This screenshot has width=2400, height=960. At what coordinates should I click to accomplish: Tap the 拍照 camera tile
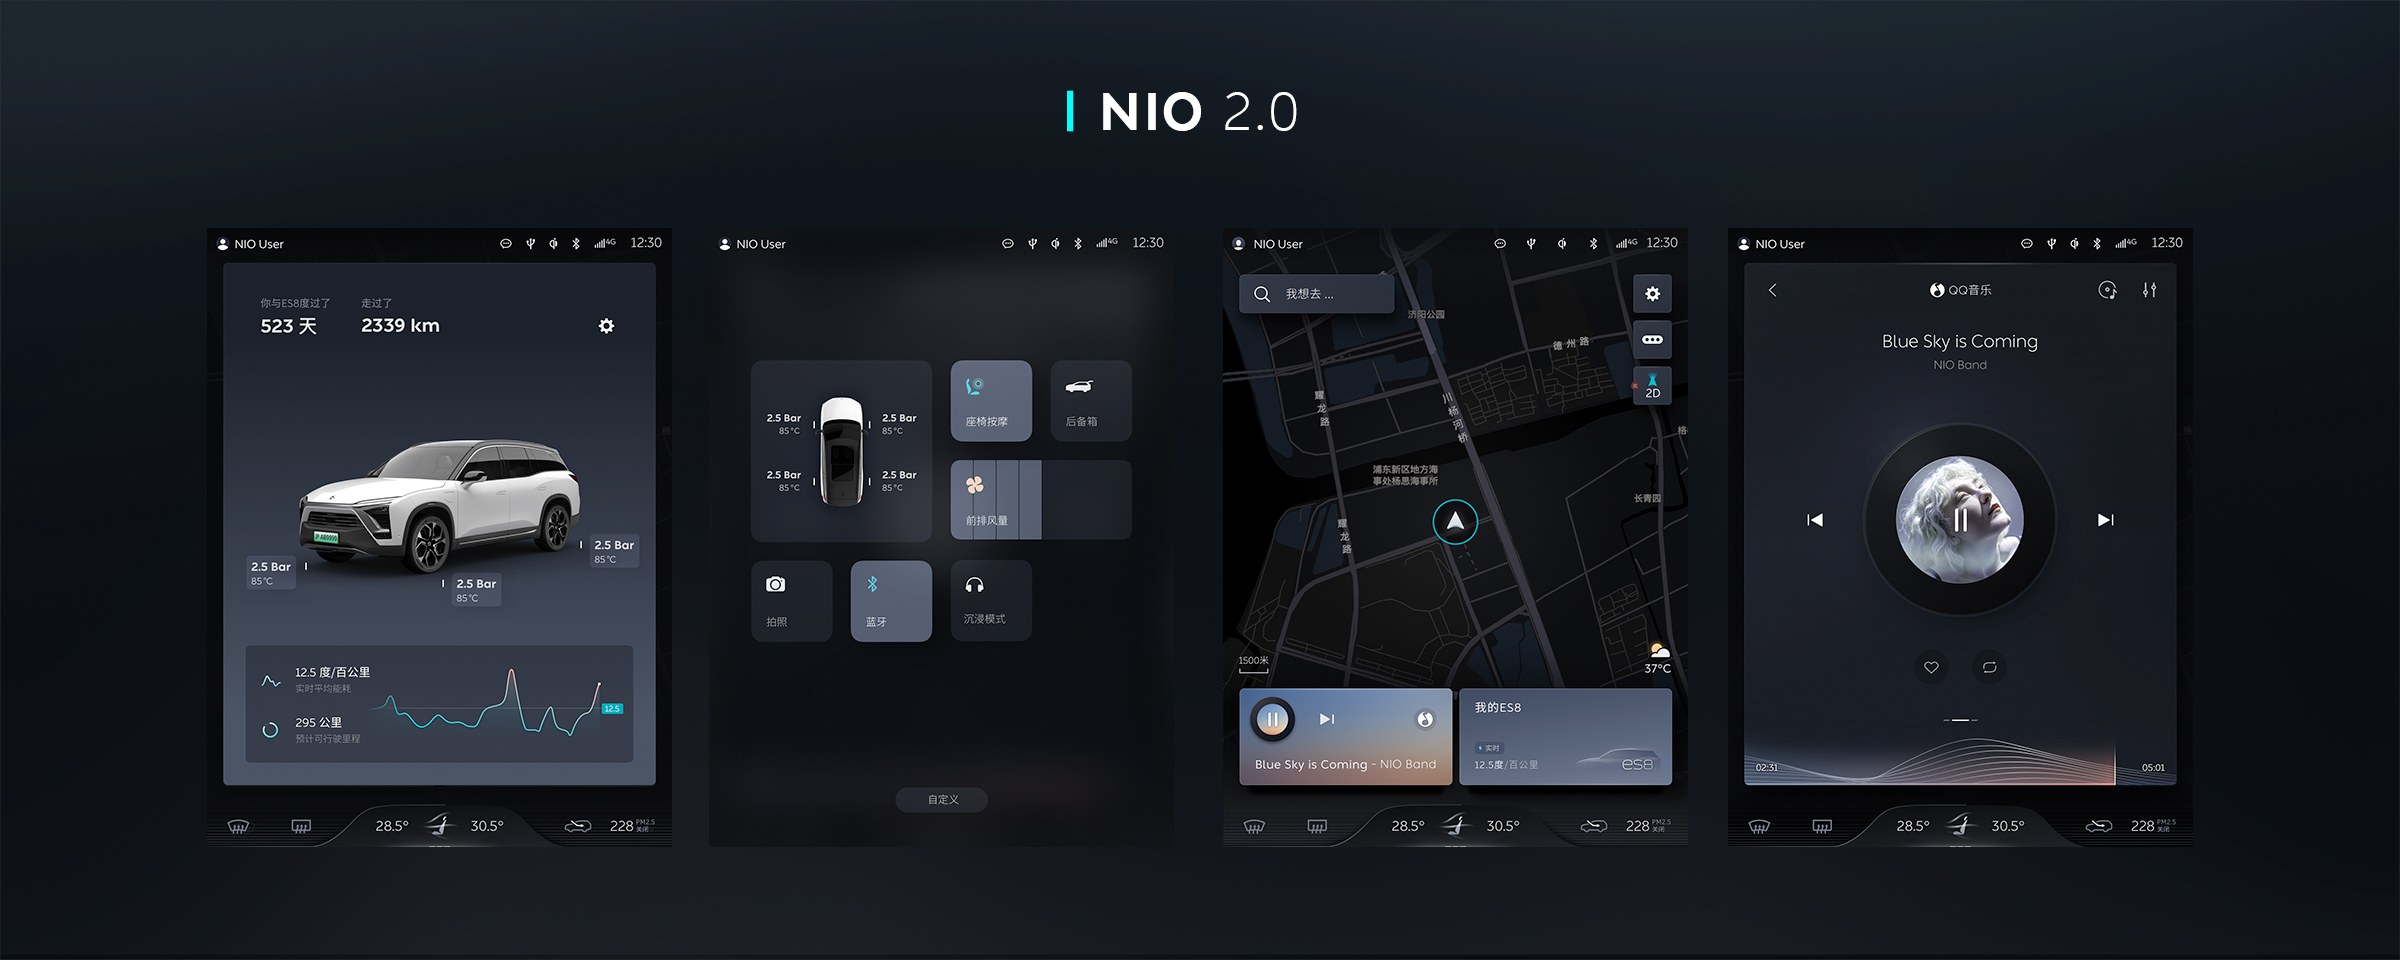coord(791,601)
